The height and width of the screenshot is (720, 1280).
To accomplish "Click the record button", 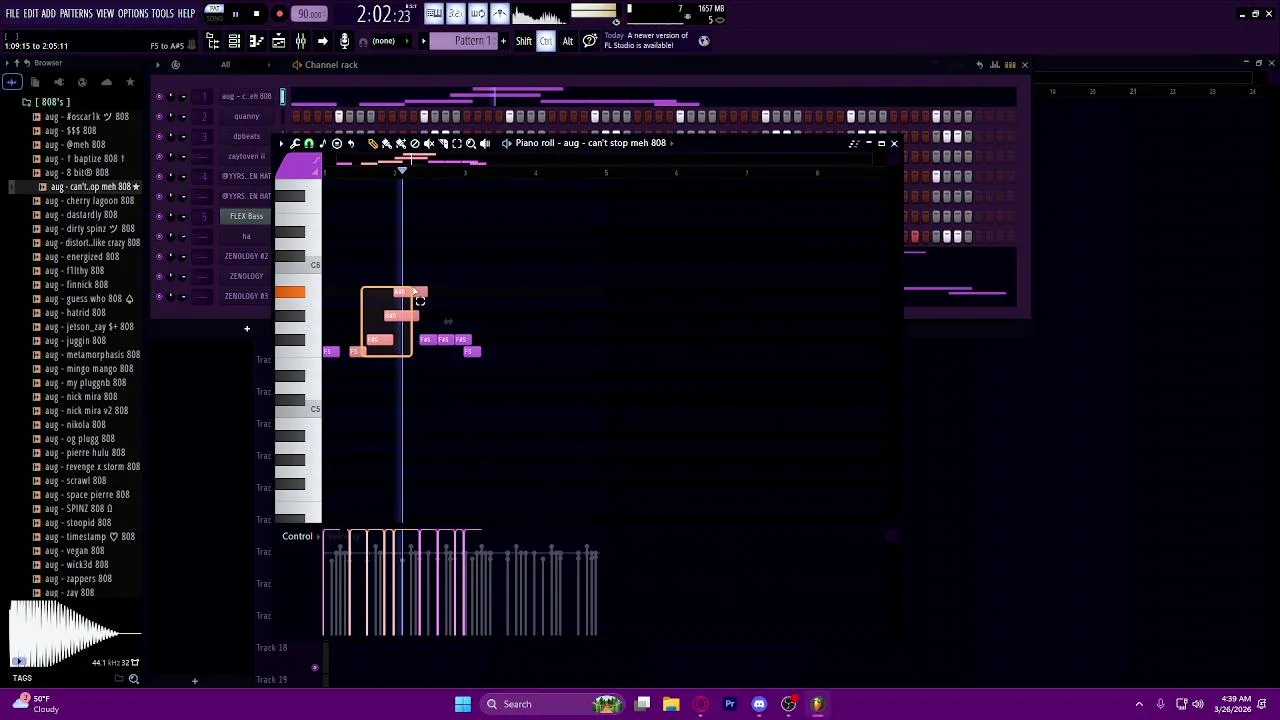I will coord(279,14).
